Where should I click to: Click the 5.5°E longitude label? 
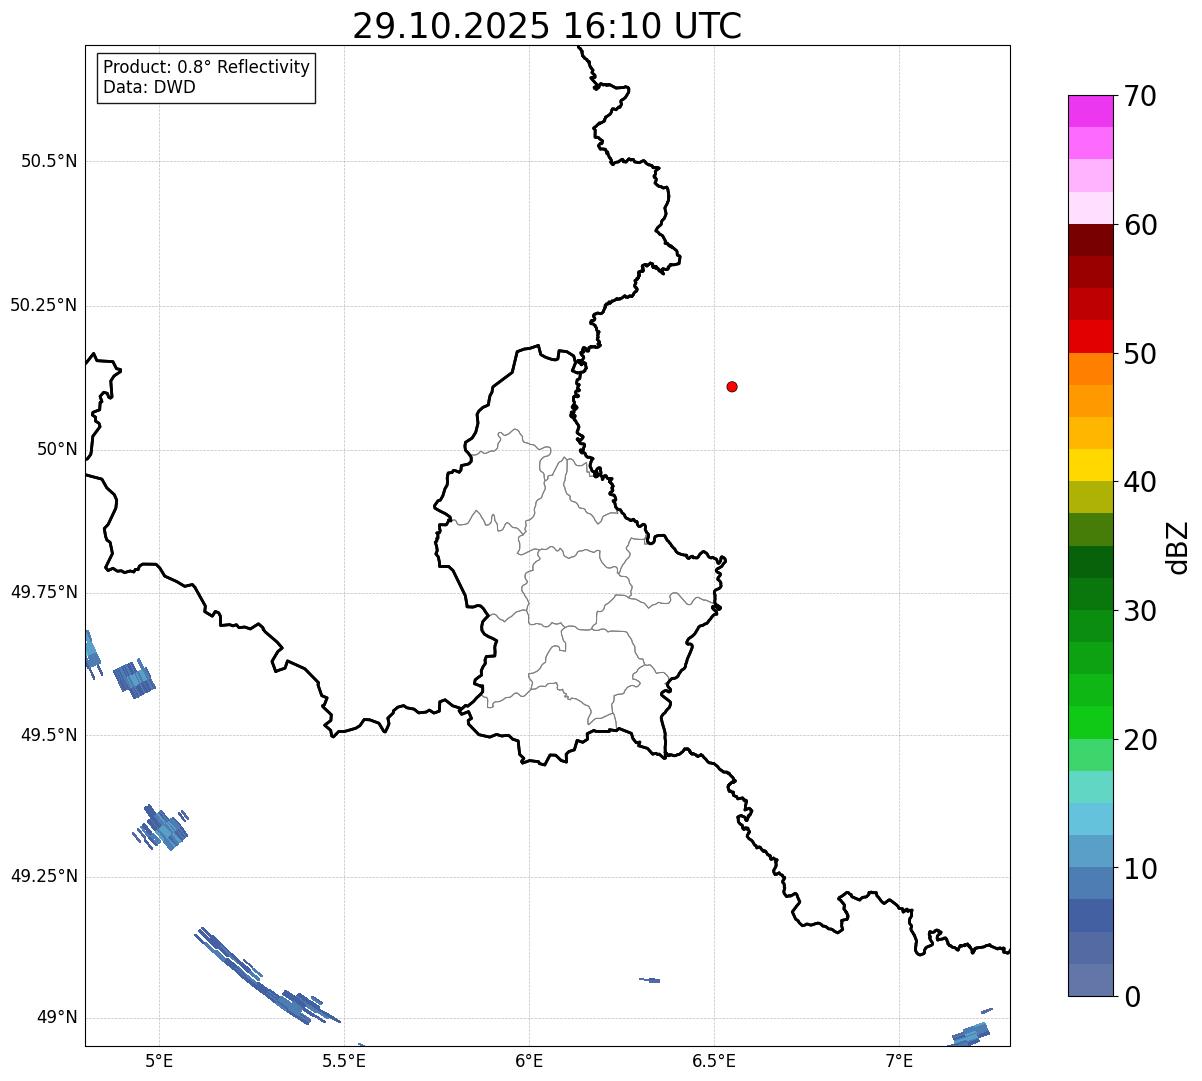345,1060
